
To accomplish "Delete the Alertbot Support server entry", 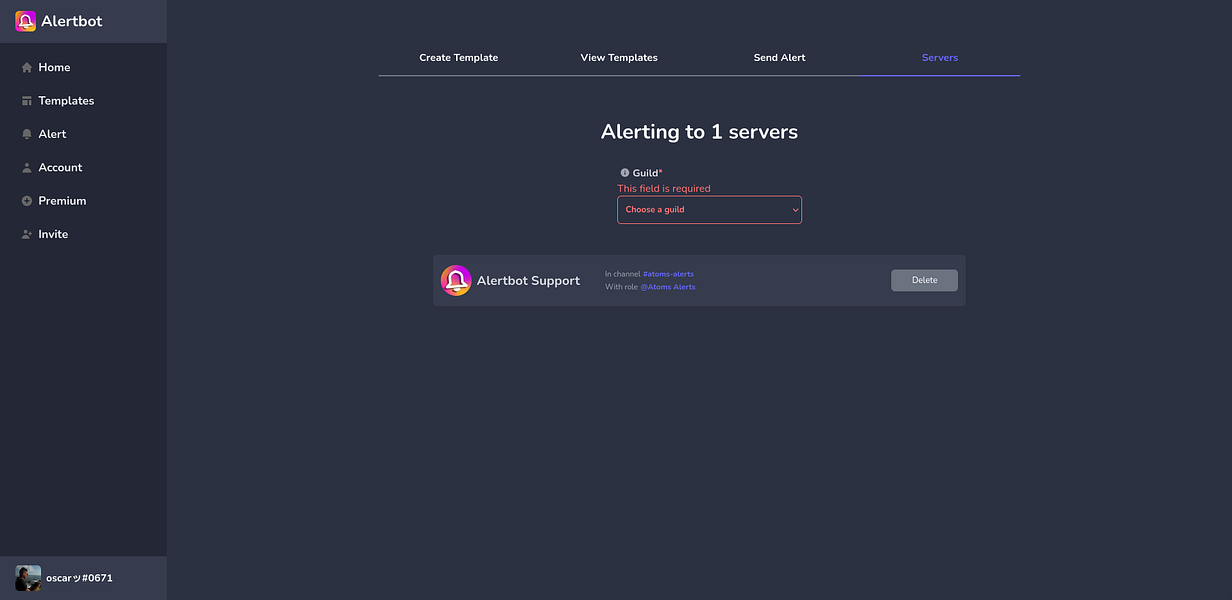I will pyautogui.click(x=923, y=280).
